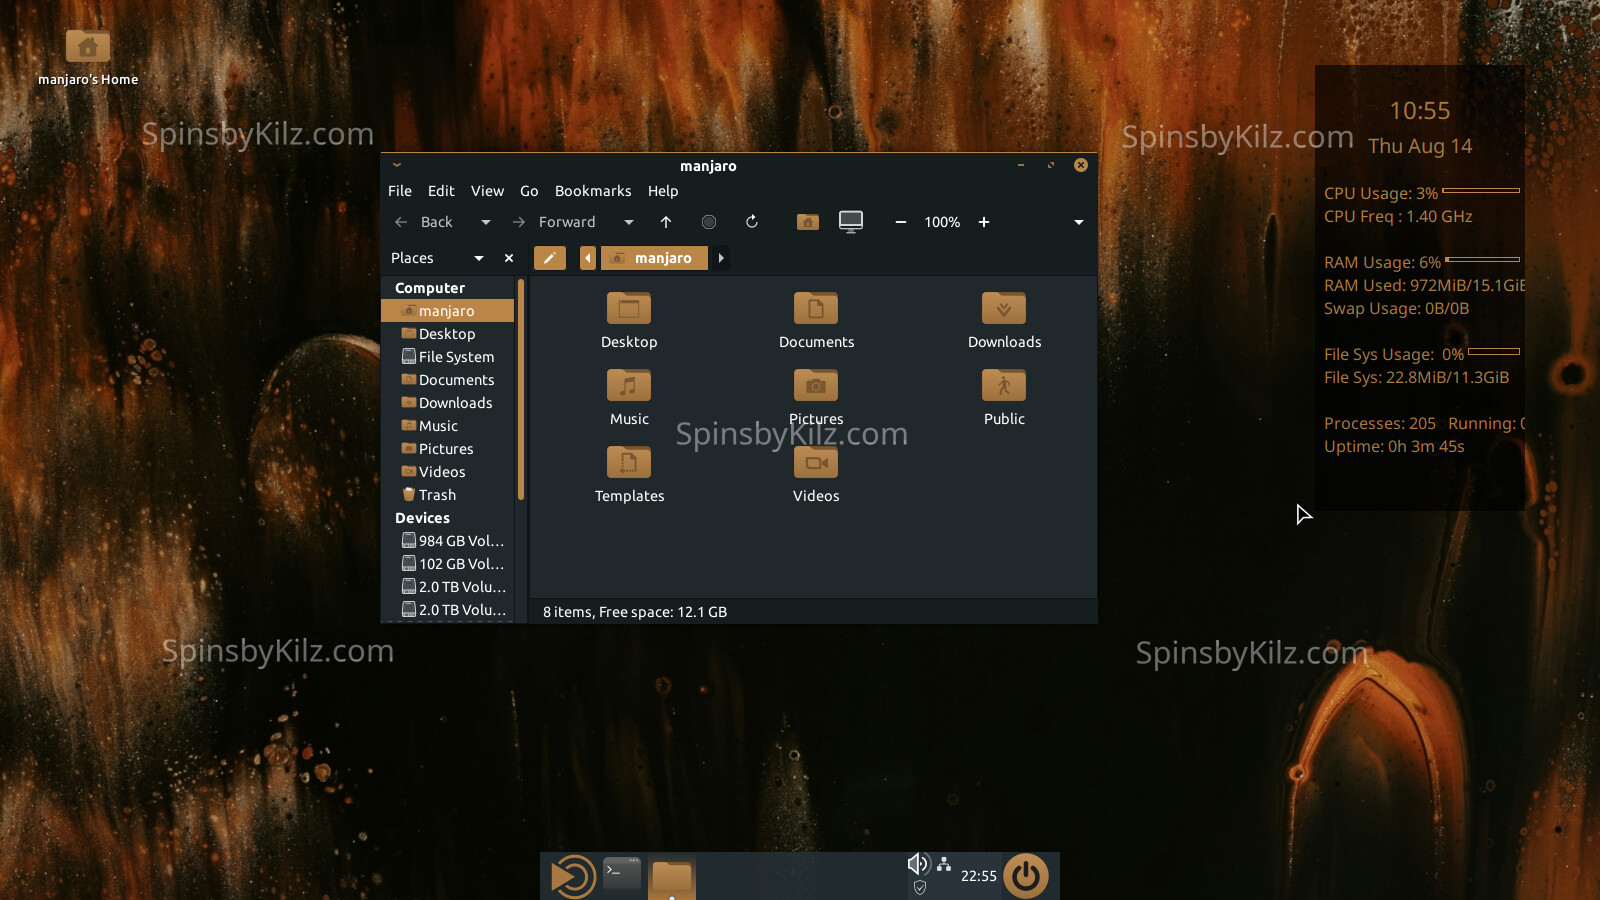Select Pictures in the Places sidebar

(x=448, y=449)
